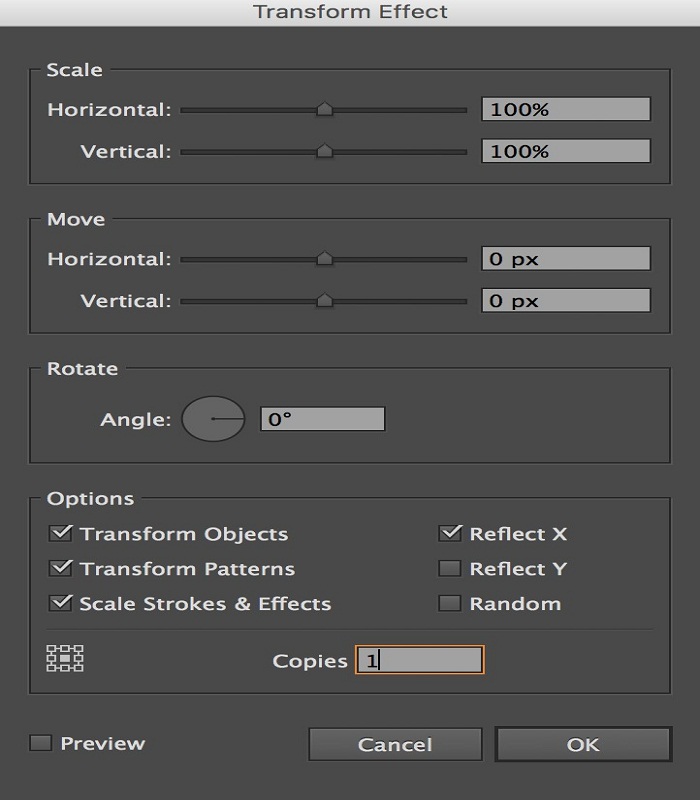Click the Rotate angle dial
700x800 pixels.
213,418
